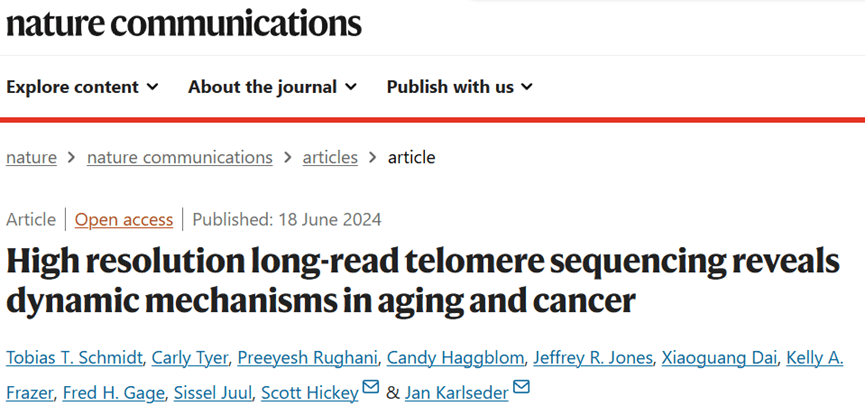Click mail icon next to Scott Hickey
The image size is (865, 415).
371,388
